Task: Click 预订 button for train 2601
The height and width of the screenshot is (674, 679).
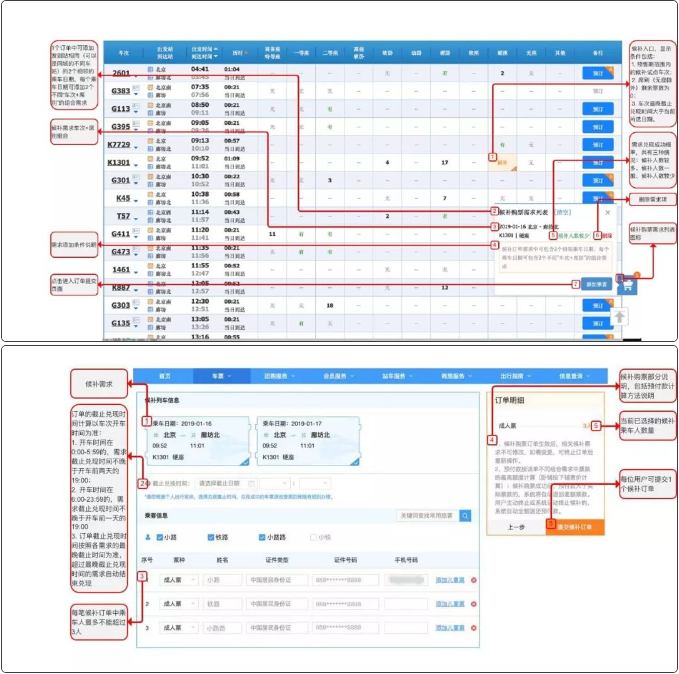Action: 597,73
